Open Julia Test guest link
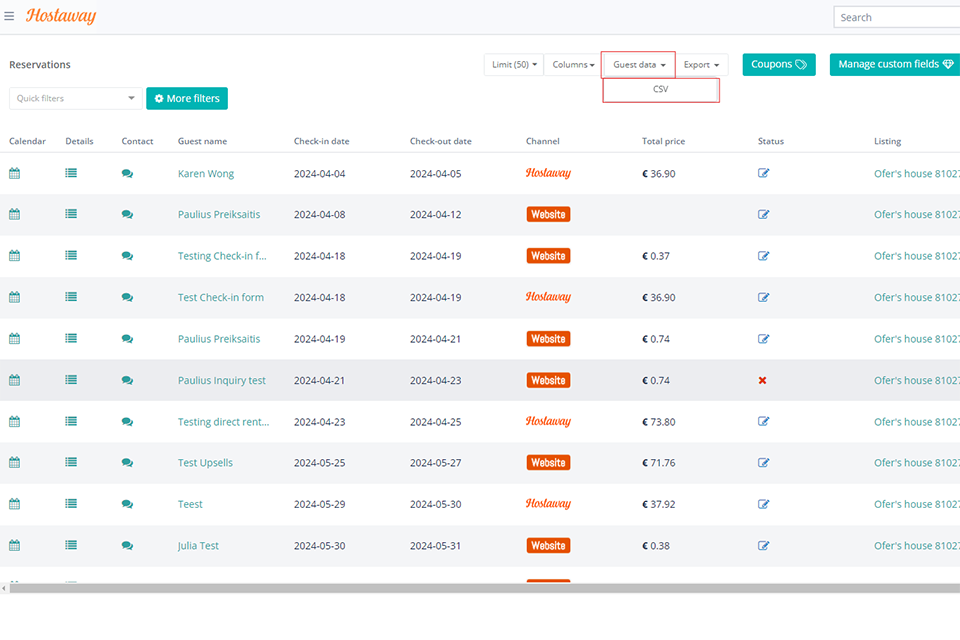Viewport: 960px width, 640px height. (x=198, y=546)
